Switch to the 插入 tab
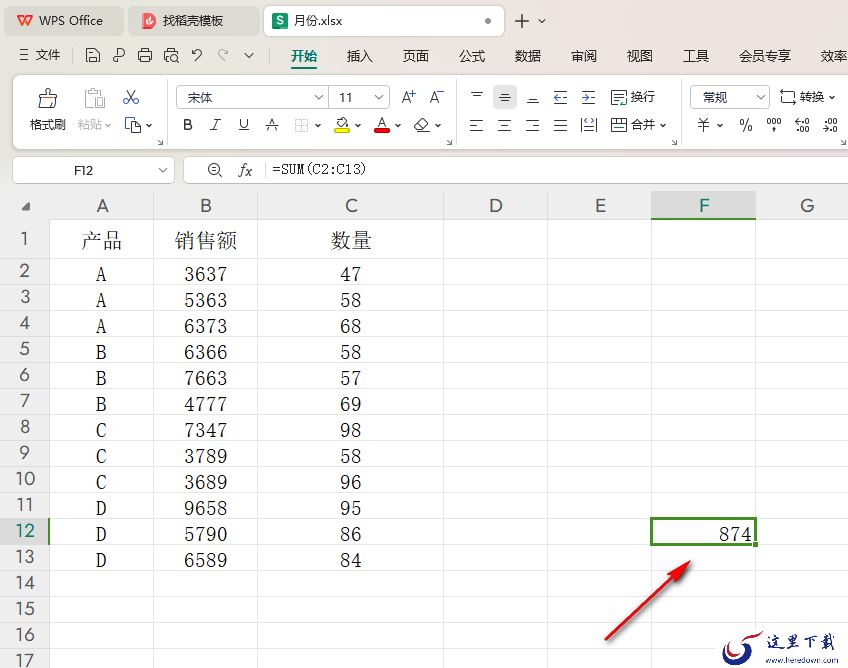Screen dimensions: 848x668 point(360,56)
